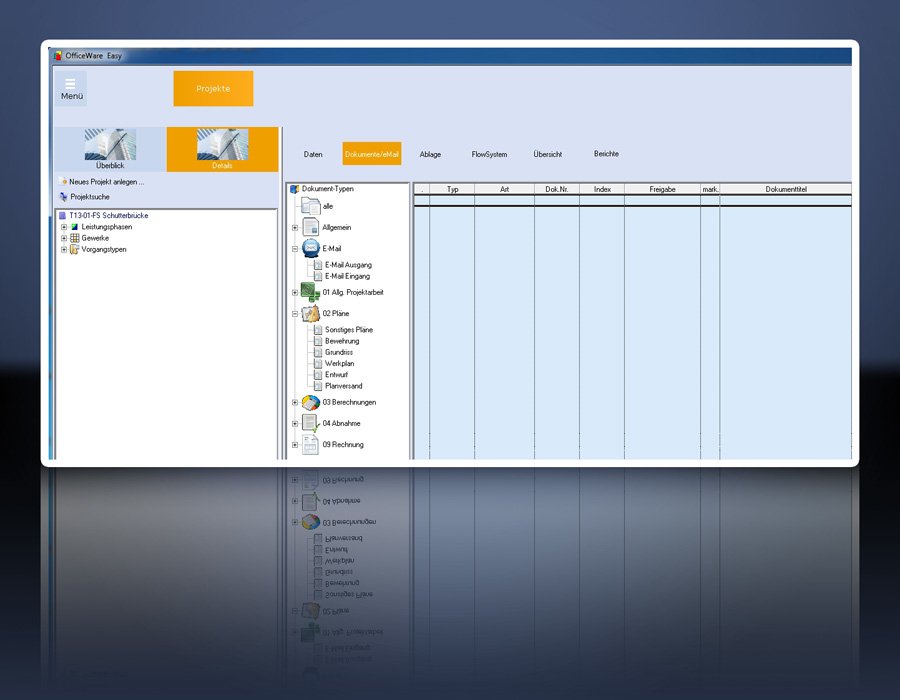Select the Details view thumbnail
This screenshot has width=900, height=700.
(222, 149)
